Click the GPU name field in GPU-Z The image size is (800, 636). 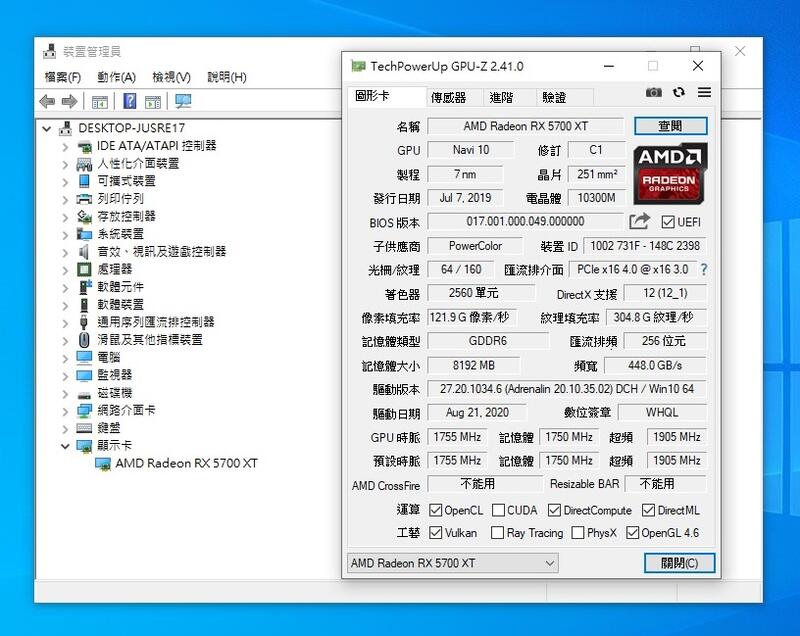(526, 126)
